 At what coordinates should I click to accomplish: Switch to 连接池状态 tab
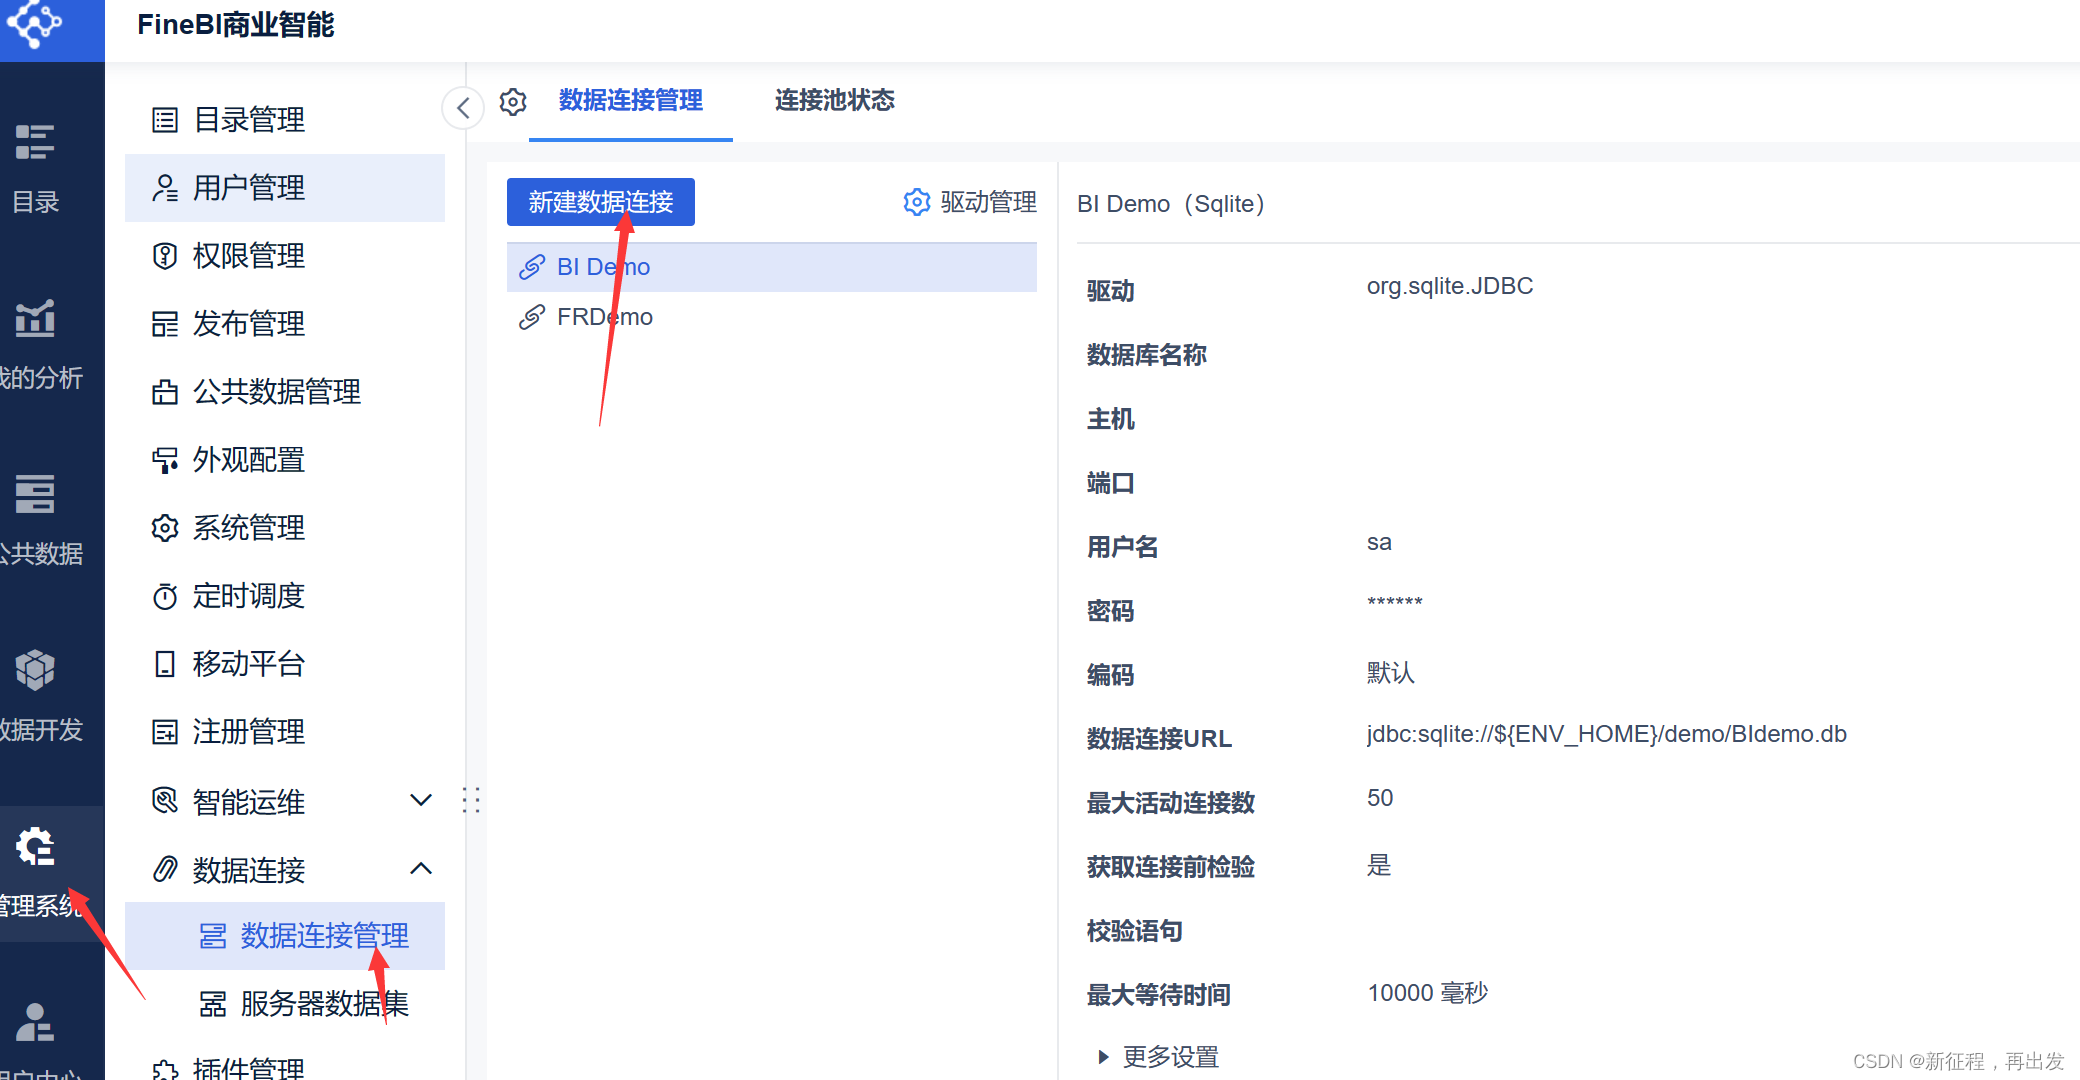pos(835,100)
